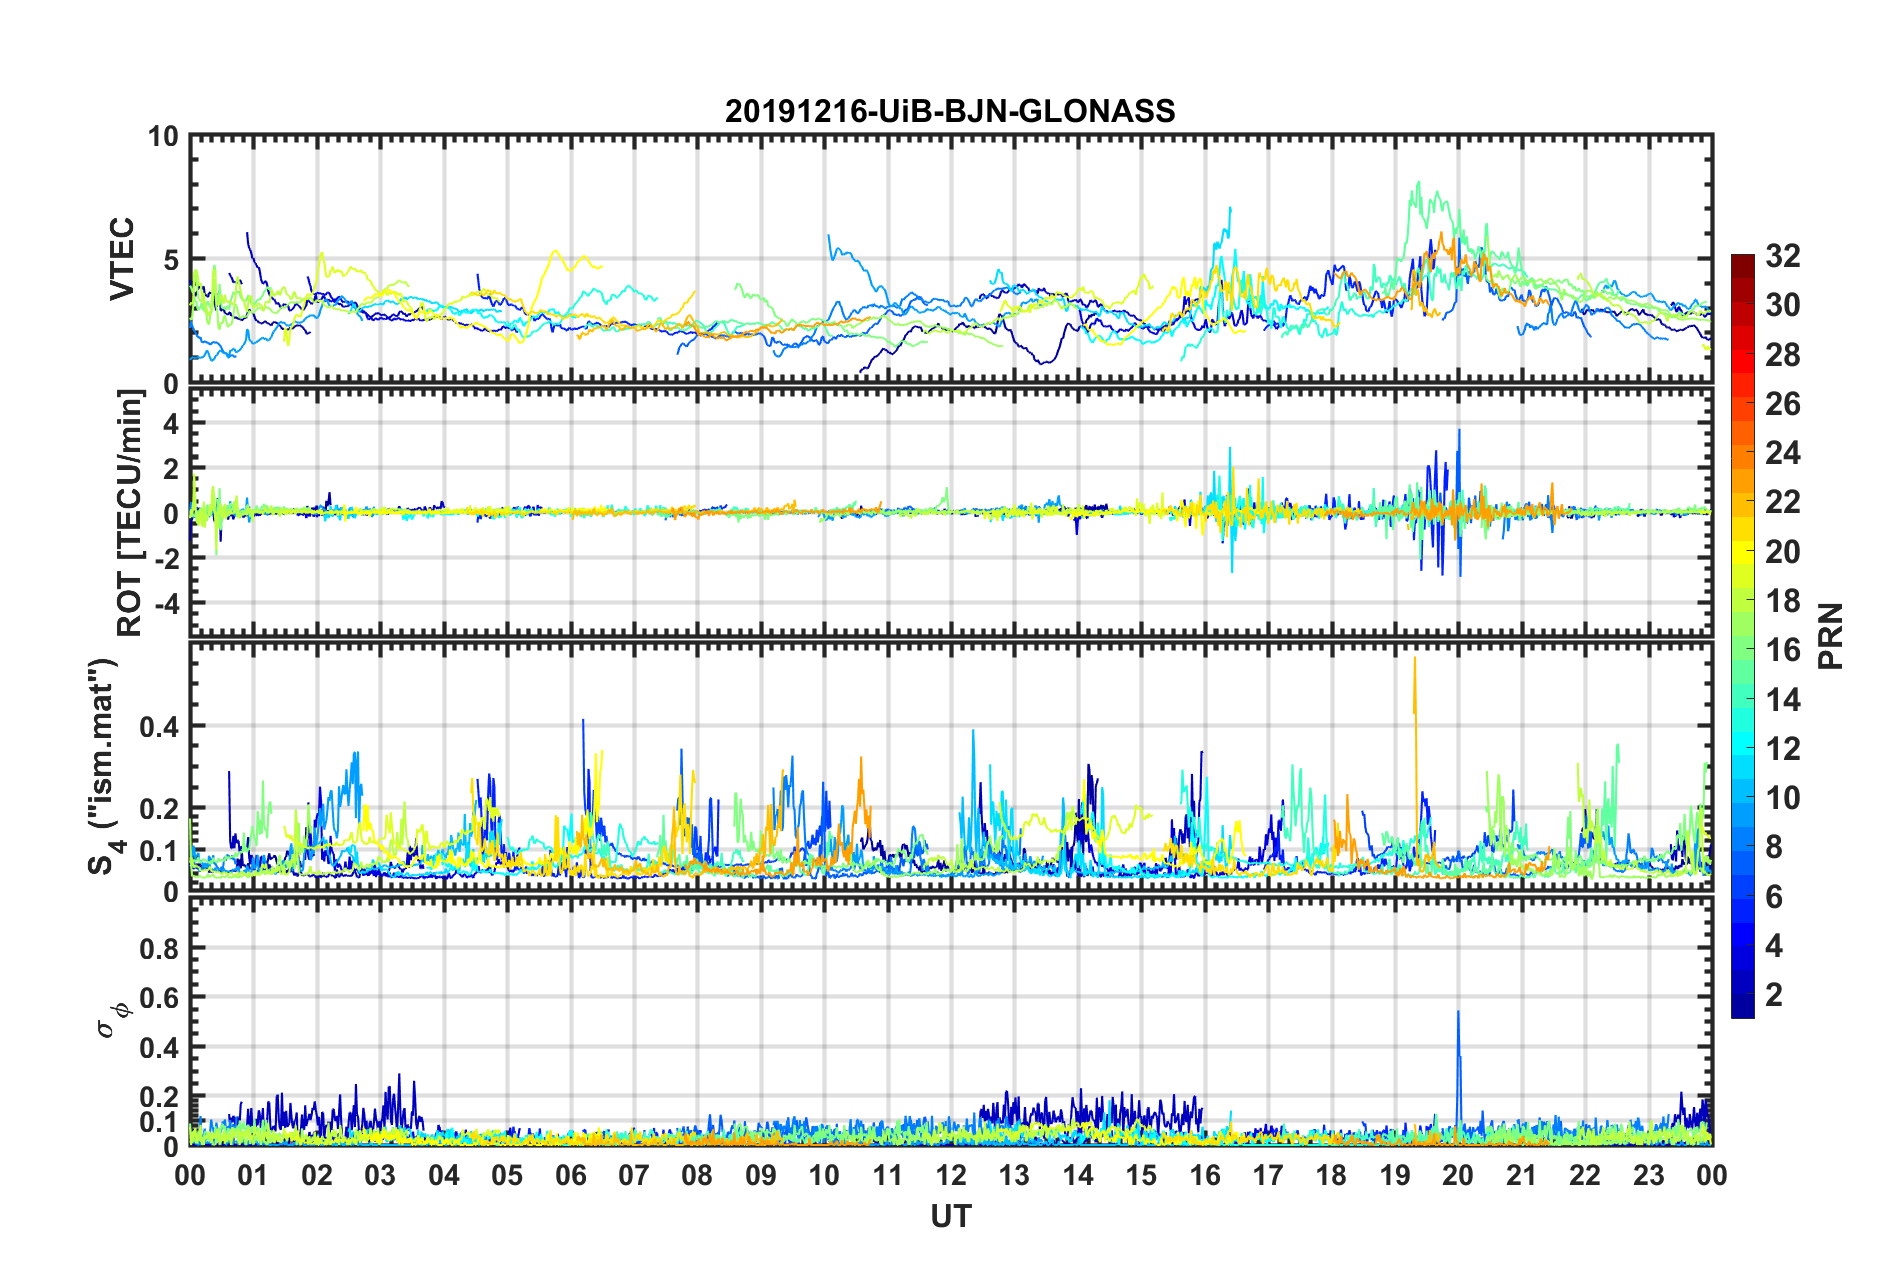This screenshot has width=1902, height=1272.
Task: Click colorbar tick label 32
Action: 1782,256
